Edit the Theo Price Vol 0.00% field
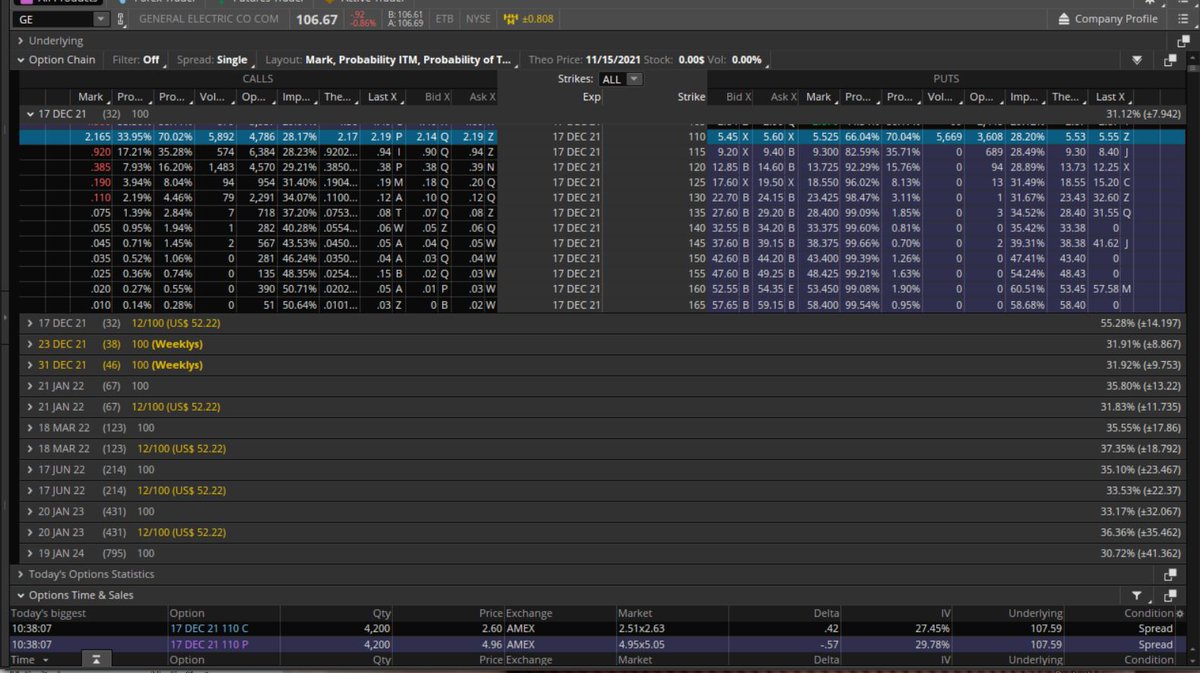The width and height of the screenshot is (1200, 673). pos(746,60)
